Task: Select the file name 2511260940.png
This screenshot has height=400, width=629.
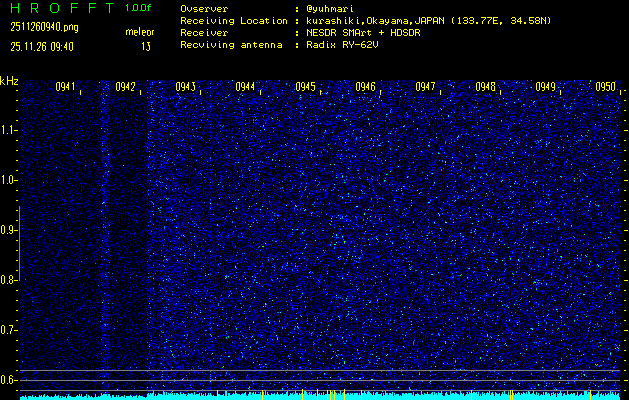Action: 44,27
